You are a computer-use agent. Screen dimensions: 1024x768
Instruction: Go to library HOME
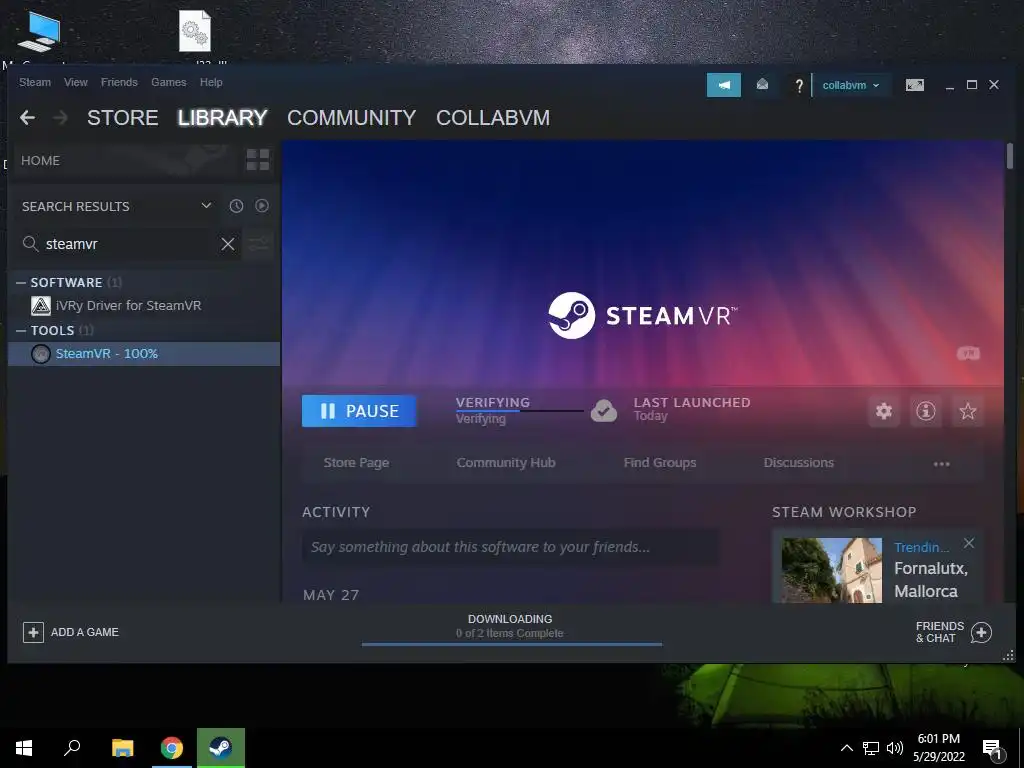tap(40, 161)
